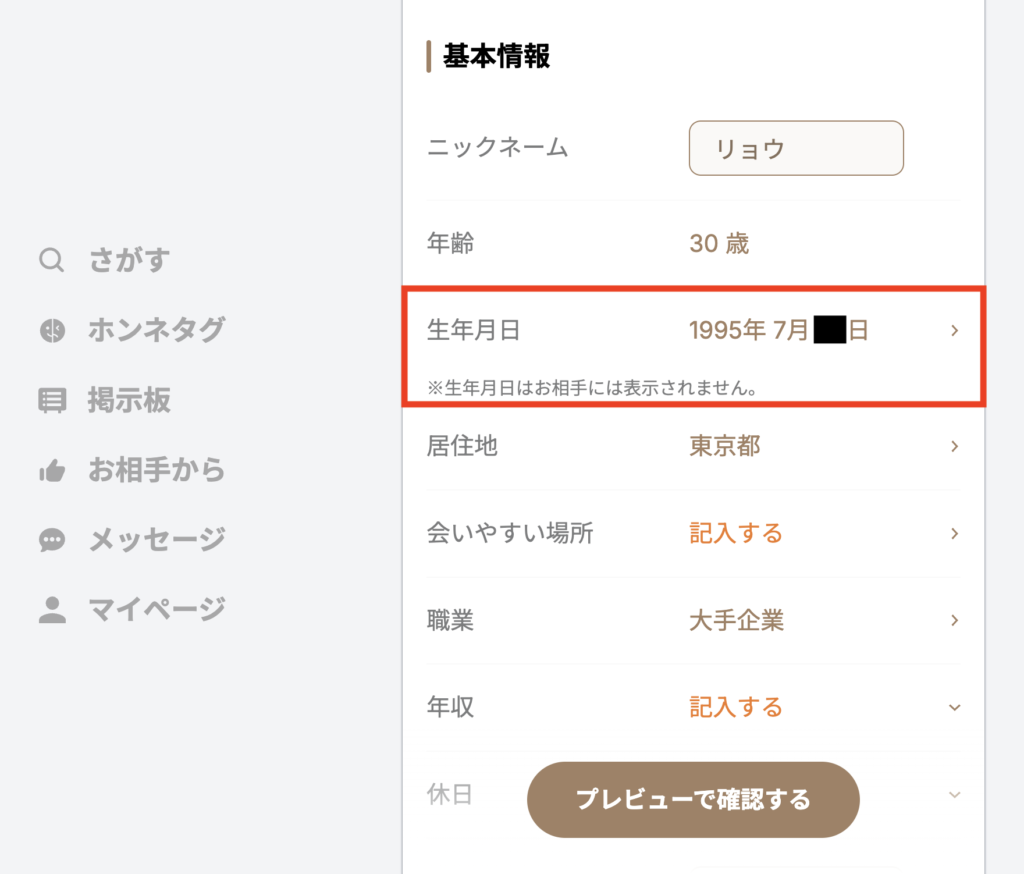Click the 居住地 row chevron
The height and width of the screenshot is (874, 1024).
coord(952,446)
